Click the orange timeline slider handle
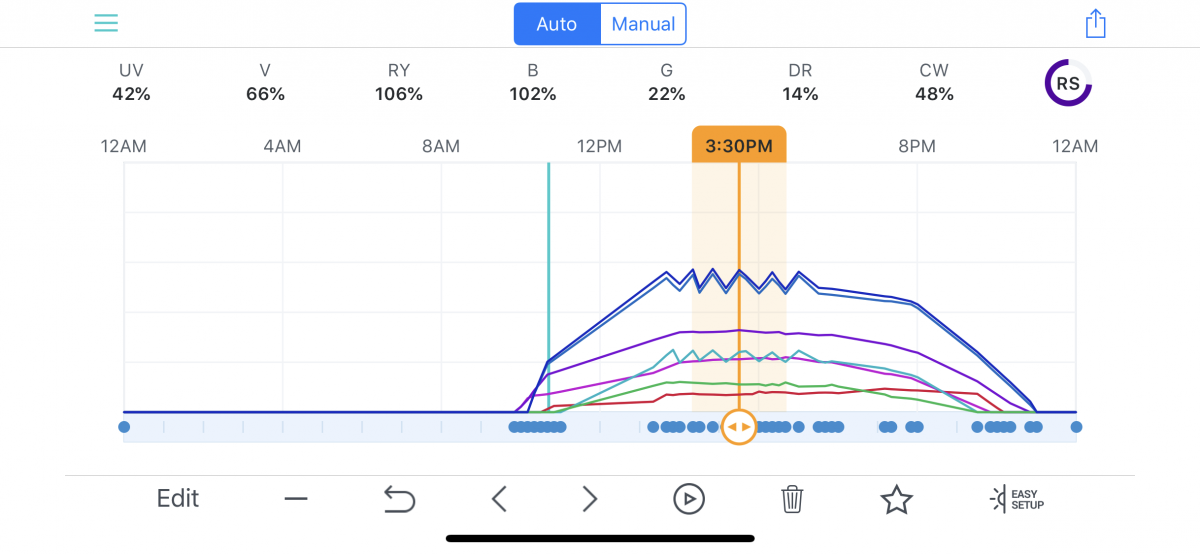This screenshot has height=554, width=1200. pyautogui.click(x=739, y=427)
